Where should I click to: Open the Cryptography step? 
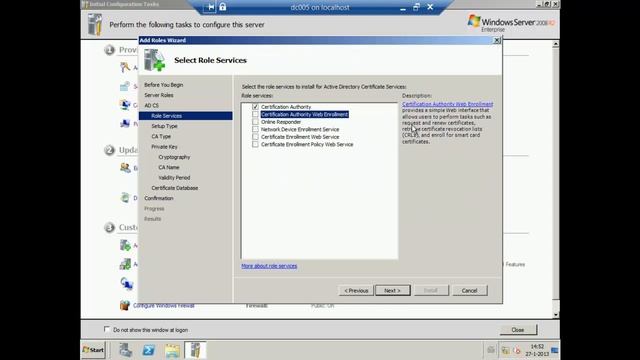coord(174,157)
